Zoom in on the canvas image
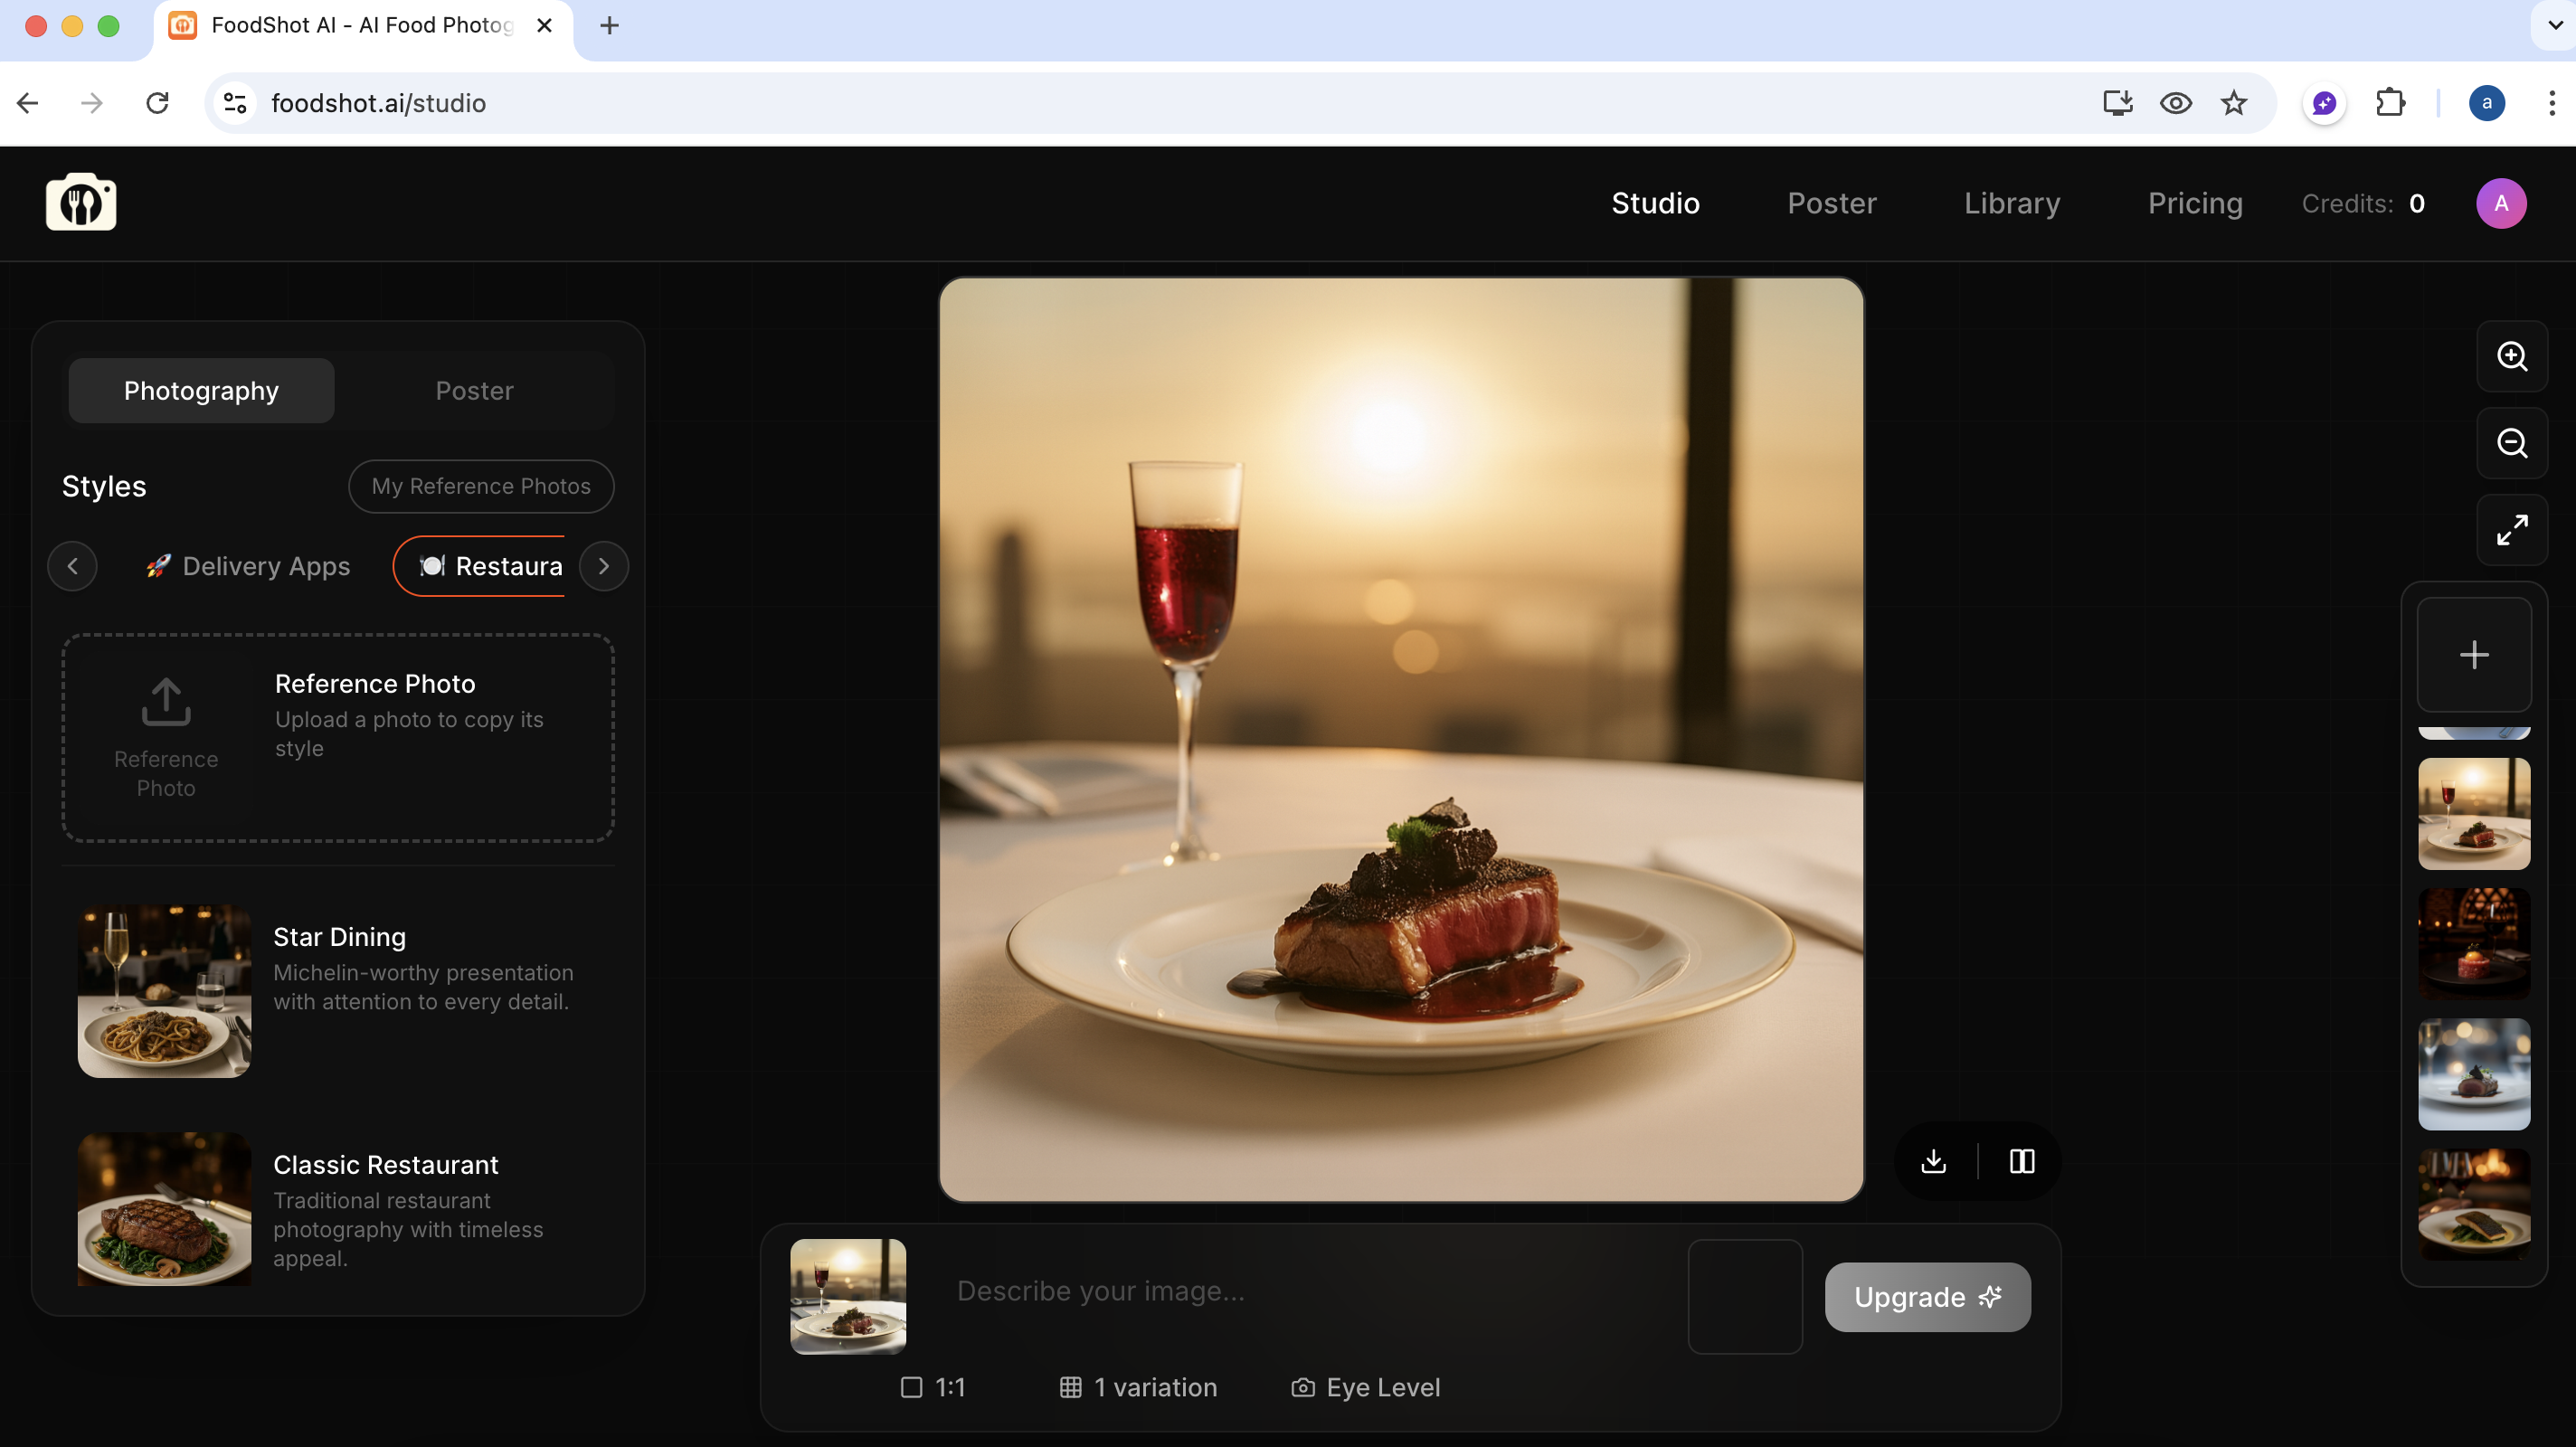Viewport: 2576px width, 1447px height. pyautogui.click(x=2511, y=356)
